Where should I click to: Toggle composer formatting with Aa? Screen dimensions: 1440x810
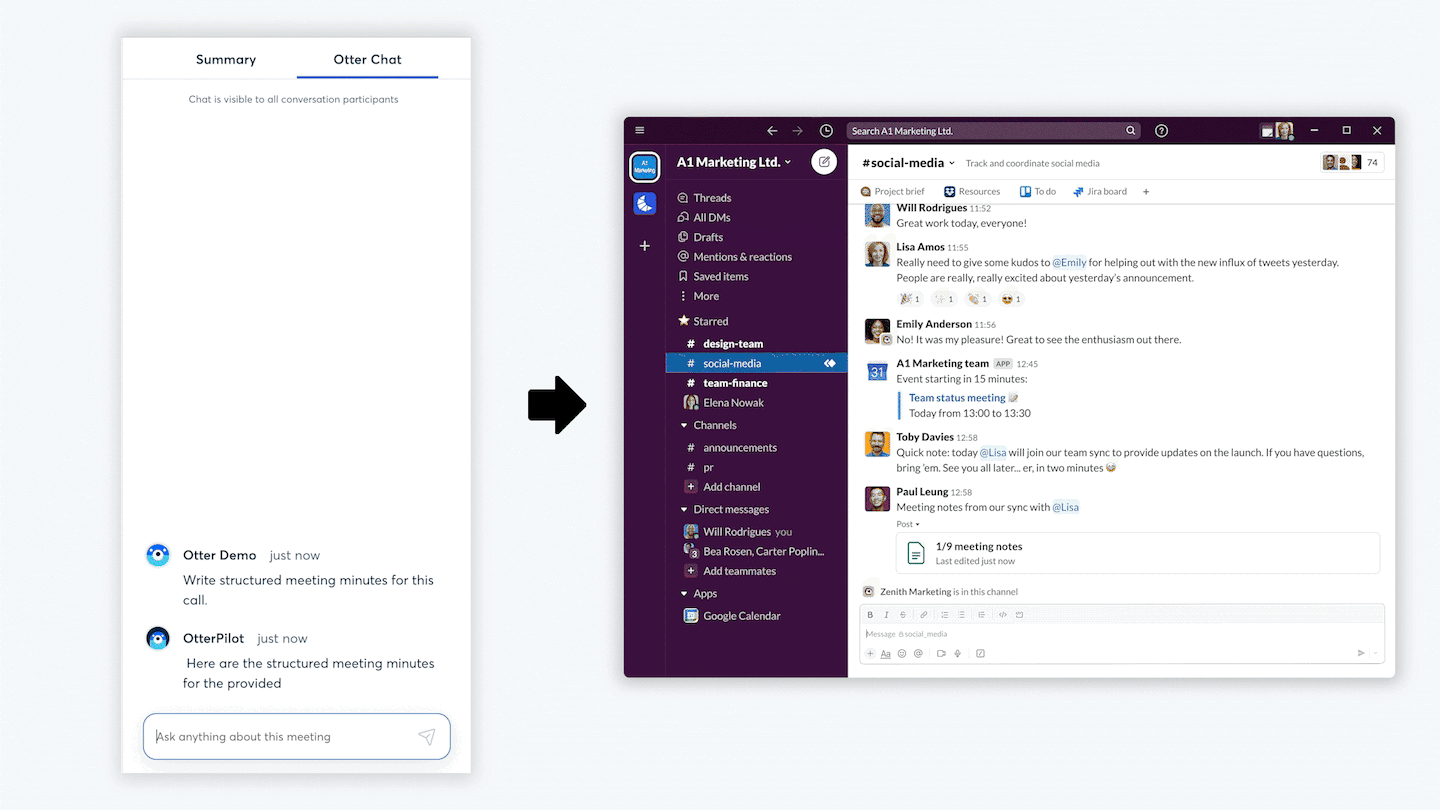point(885,654)
